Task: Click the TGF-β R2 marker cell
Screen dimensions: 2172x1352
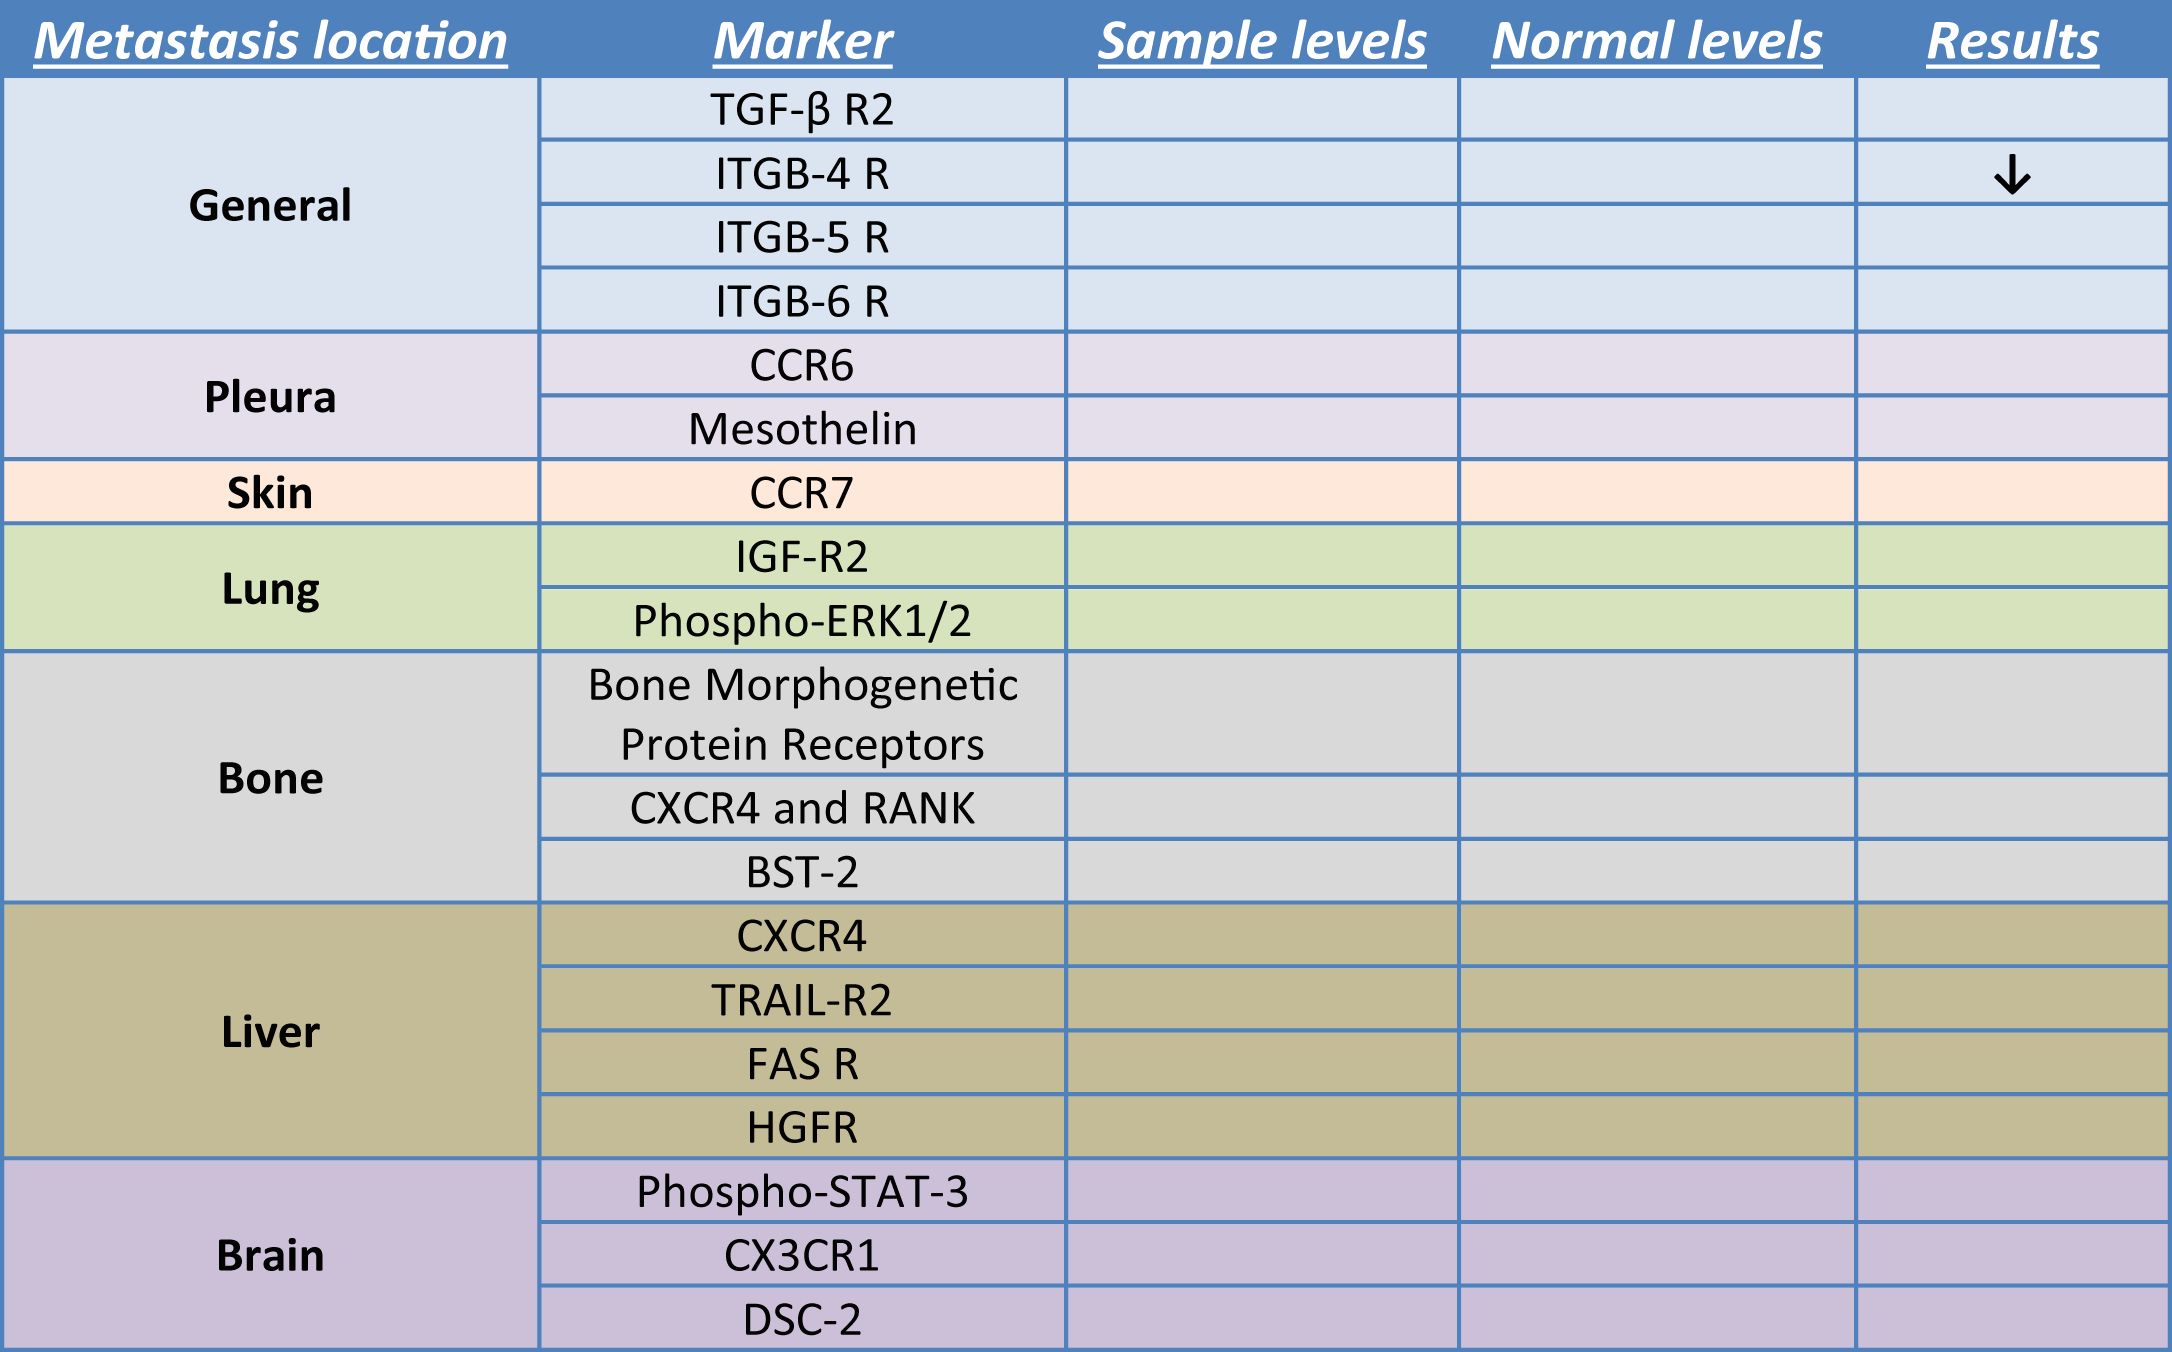Action: pyautogui.click(x=802, y=110)
